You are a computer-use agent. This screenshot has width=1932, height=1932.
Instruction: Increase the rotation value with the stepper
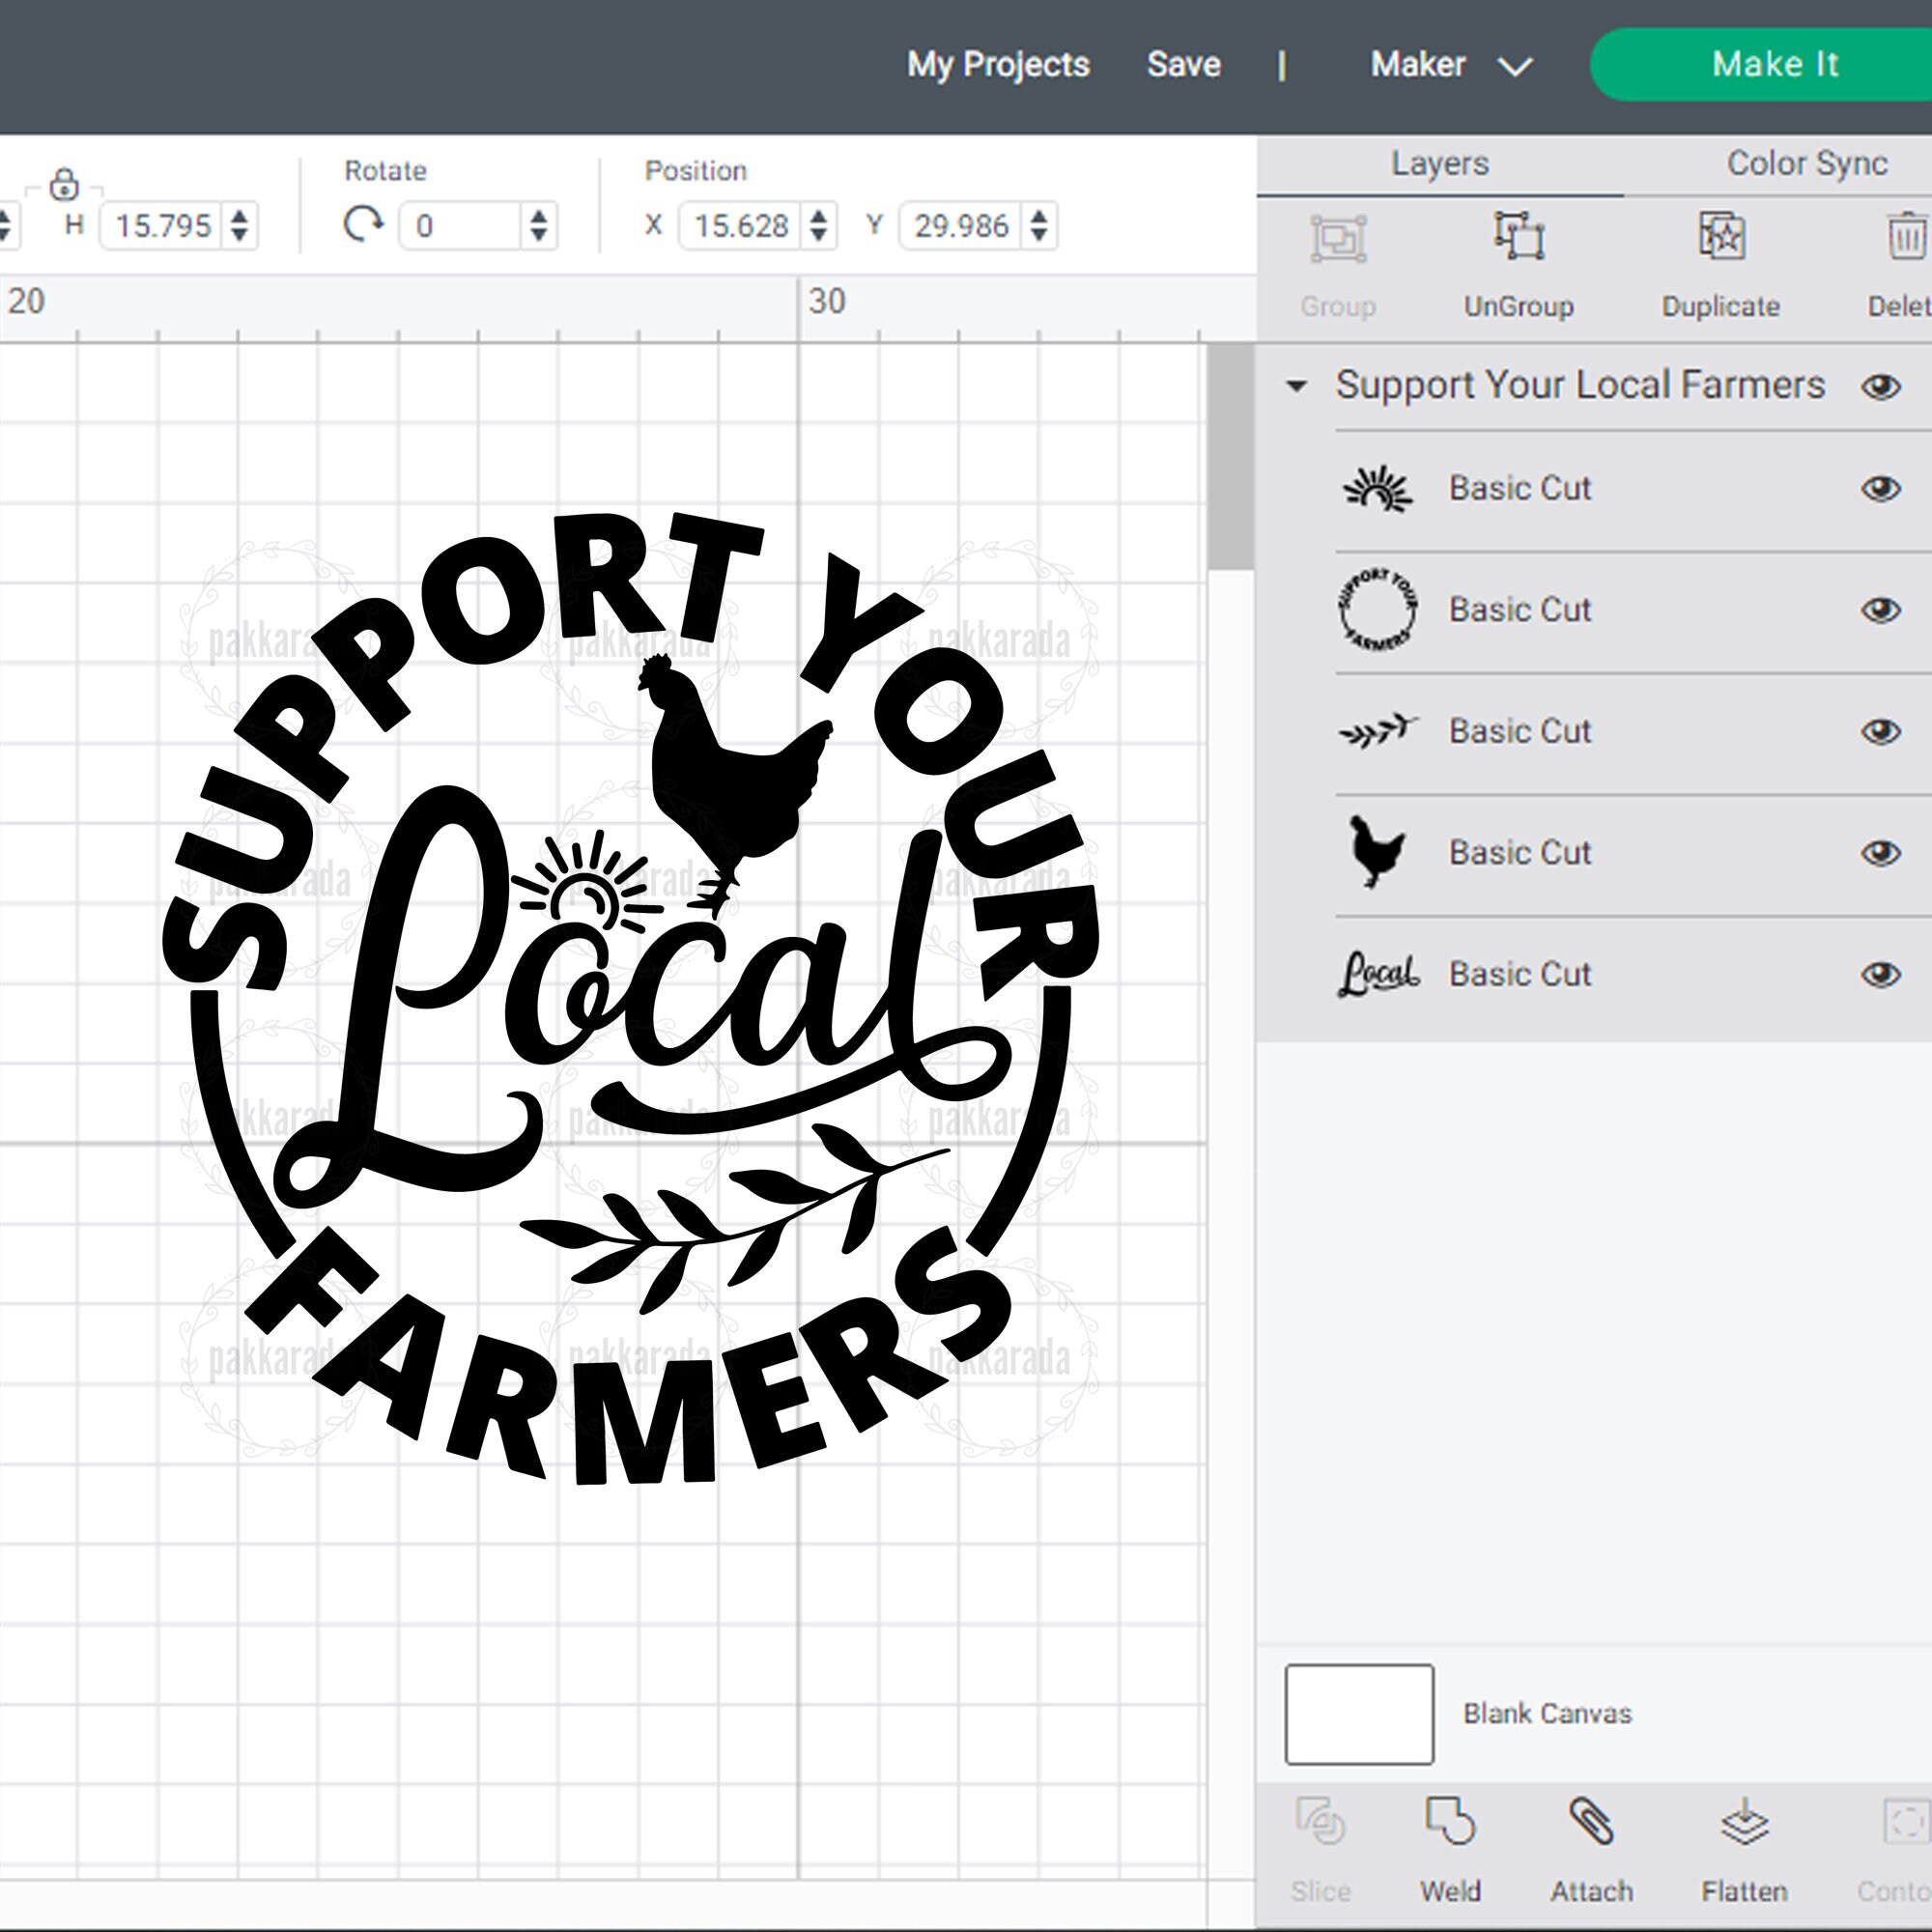[537, 217]
